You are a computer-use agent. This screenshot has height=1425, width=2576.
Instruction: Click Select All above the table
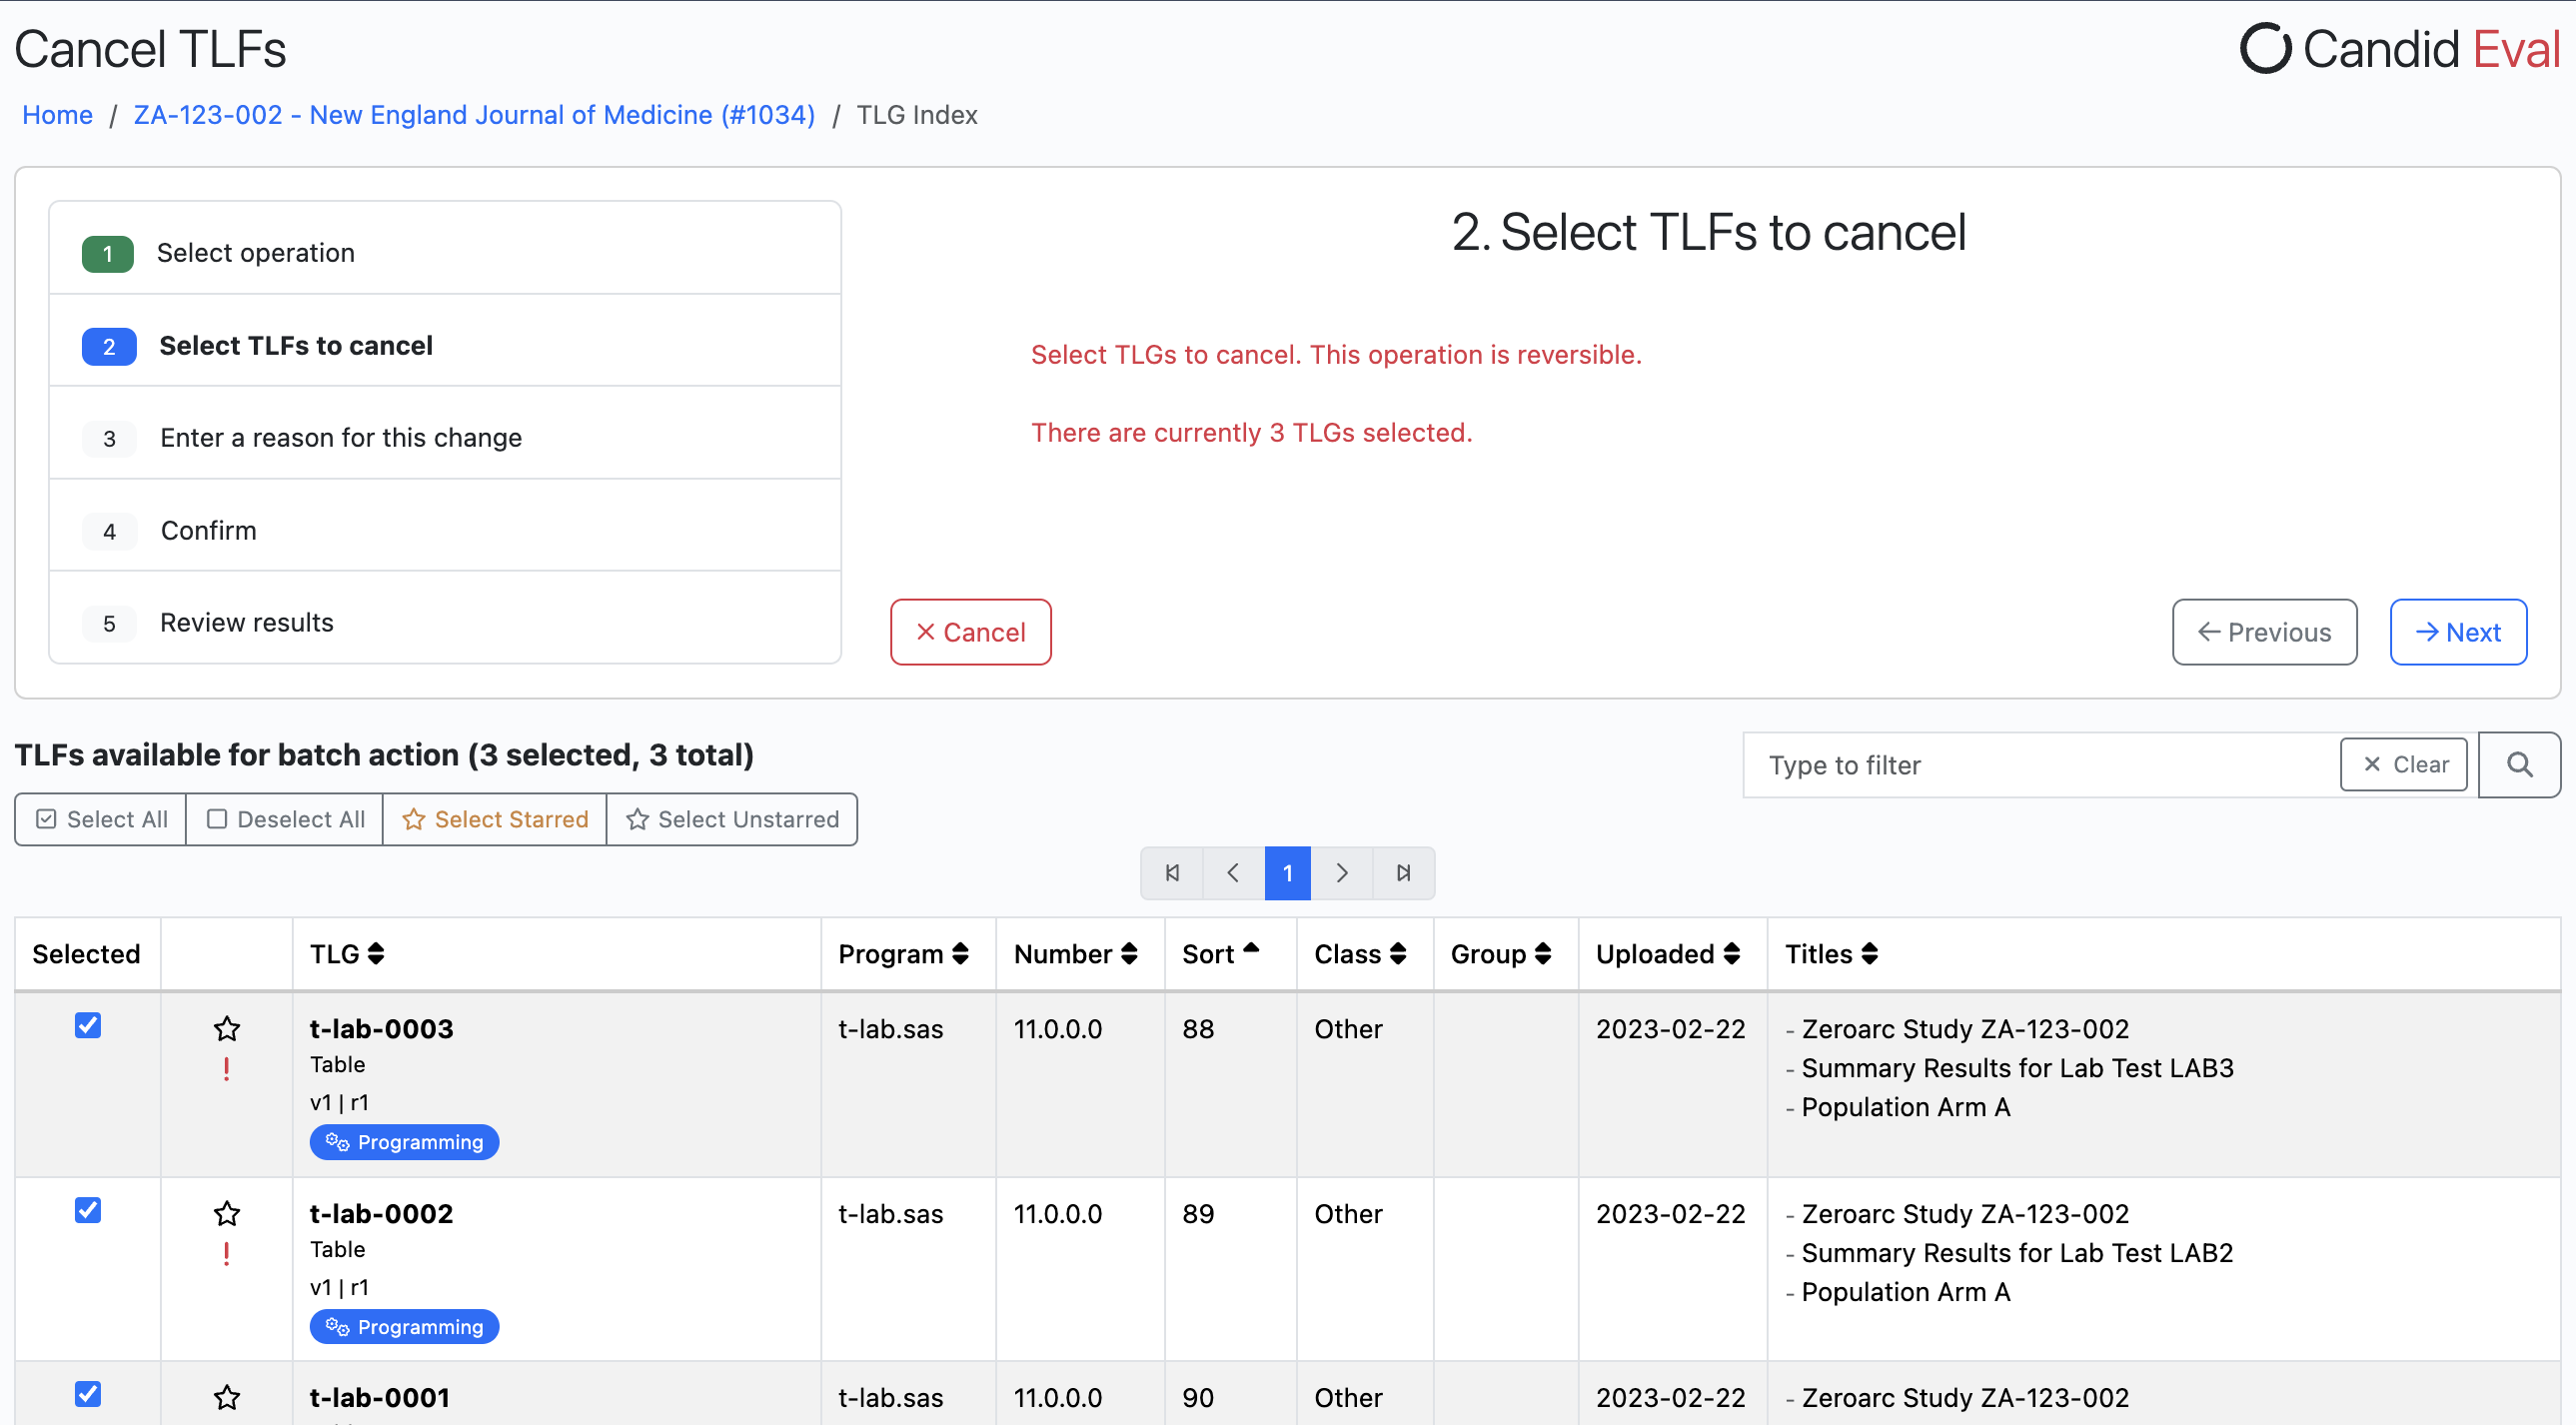pos(99,819)
